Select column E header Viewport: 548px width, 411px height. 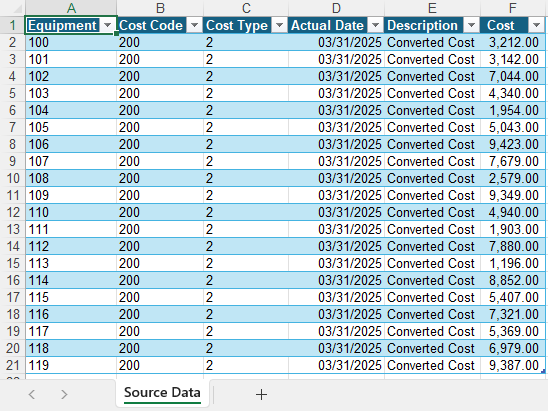432,8
